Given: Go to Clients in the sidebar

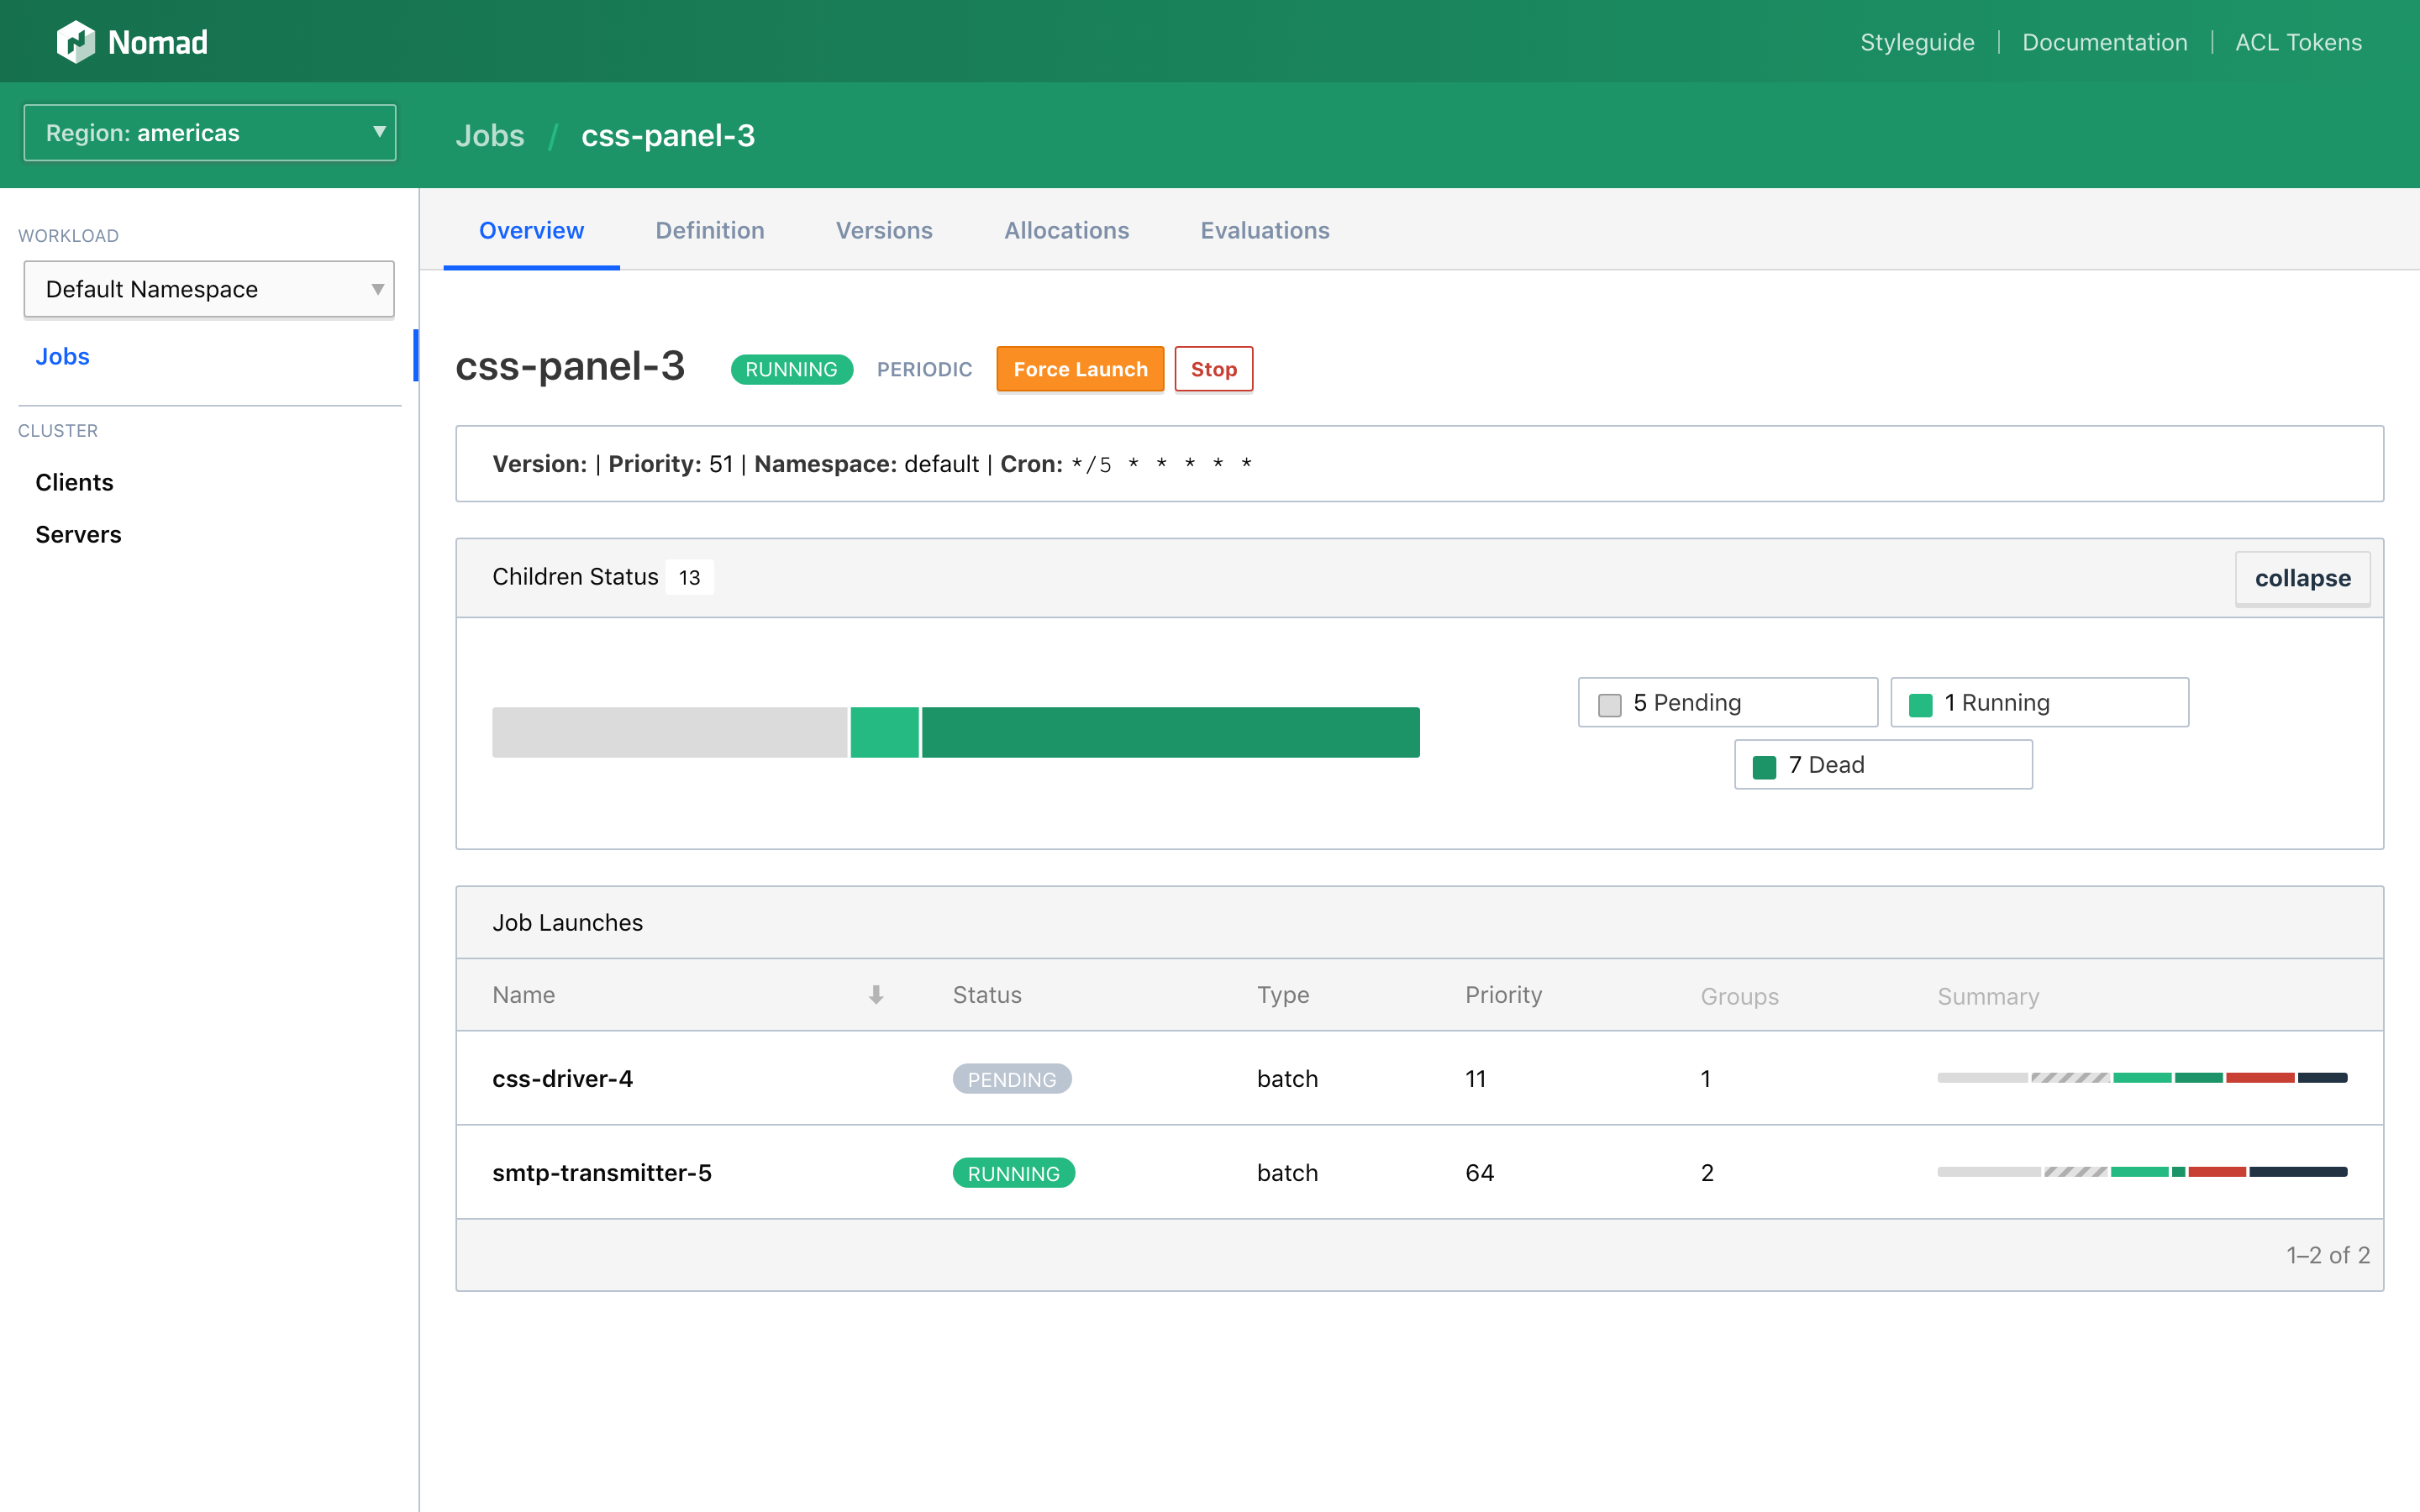Looking at the screenshot, I should 74,482.
